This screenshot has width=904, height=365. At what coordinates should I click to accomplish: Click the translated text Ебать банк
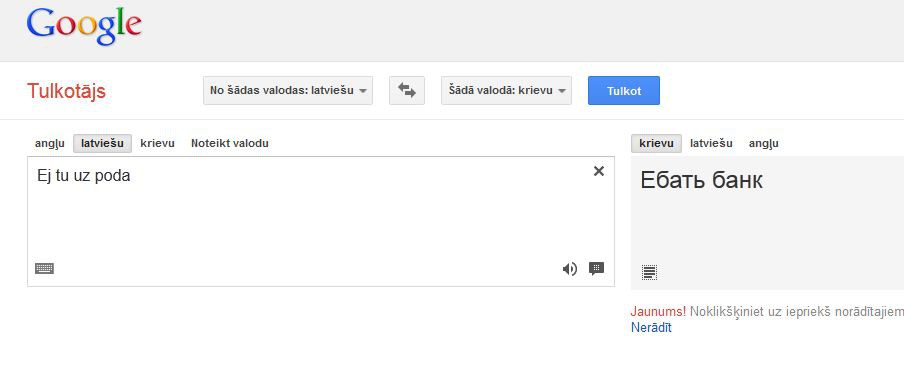701,180
